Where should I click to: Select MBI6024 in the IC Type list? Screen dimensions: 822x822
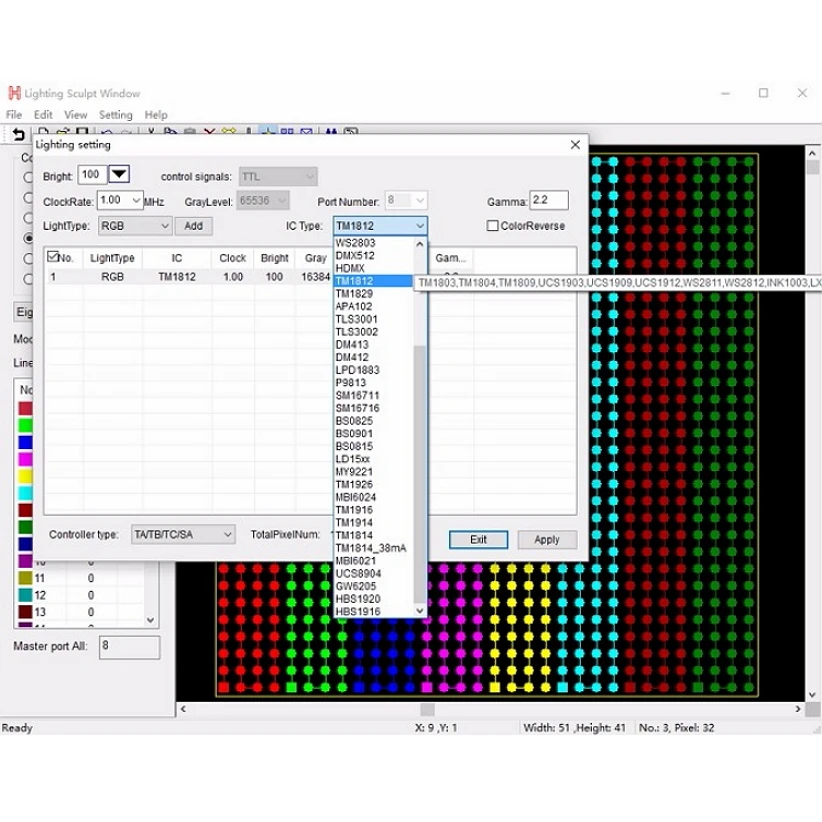tap(374, 497)
